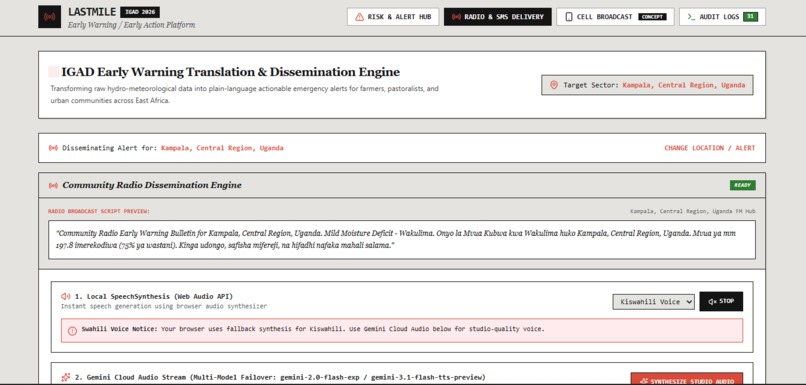
Task: Open the Kiswahili Voice dropdown
Action: point(653,302)
